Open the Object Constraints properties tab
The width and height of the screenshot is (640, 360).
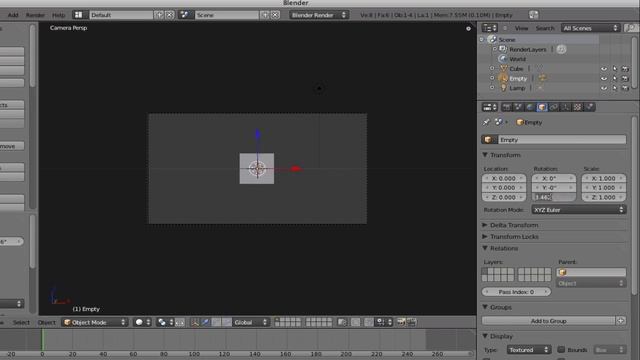pyautogui.click(x=553, y=107)
